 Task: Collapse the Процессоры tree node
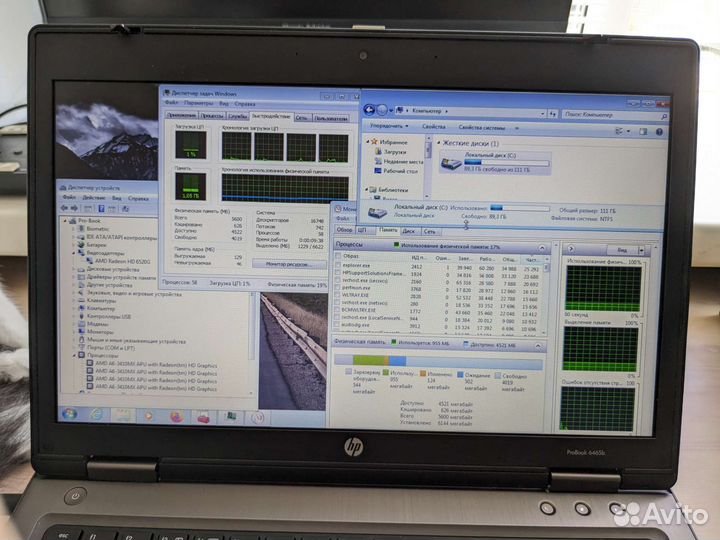point(74,355)
